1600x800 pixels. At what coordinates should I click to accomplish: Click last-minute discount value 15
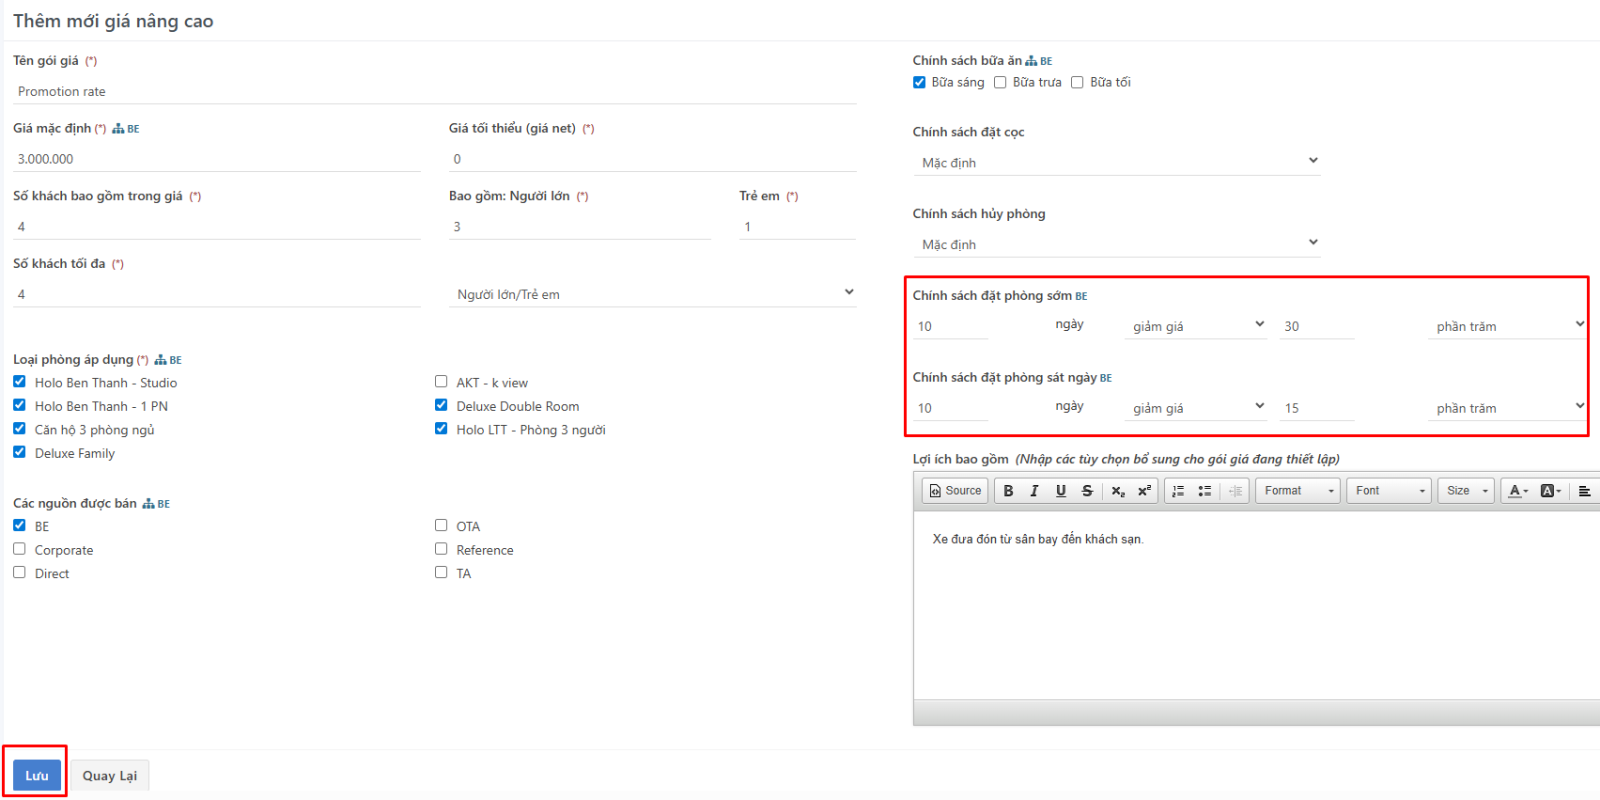1317,409
